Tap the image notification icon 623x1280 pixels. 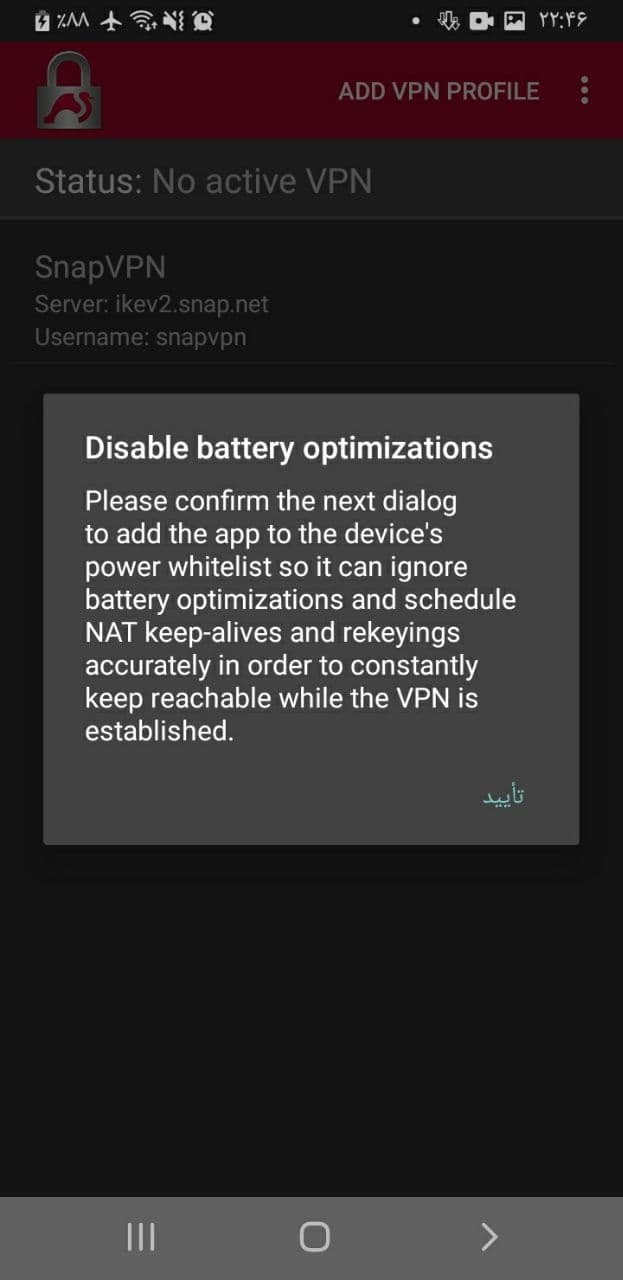(514, 21)
